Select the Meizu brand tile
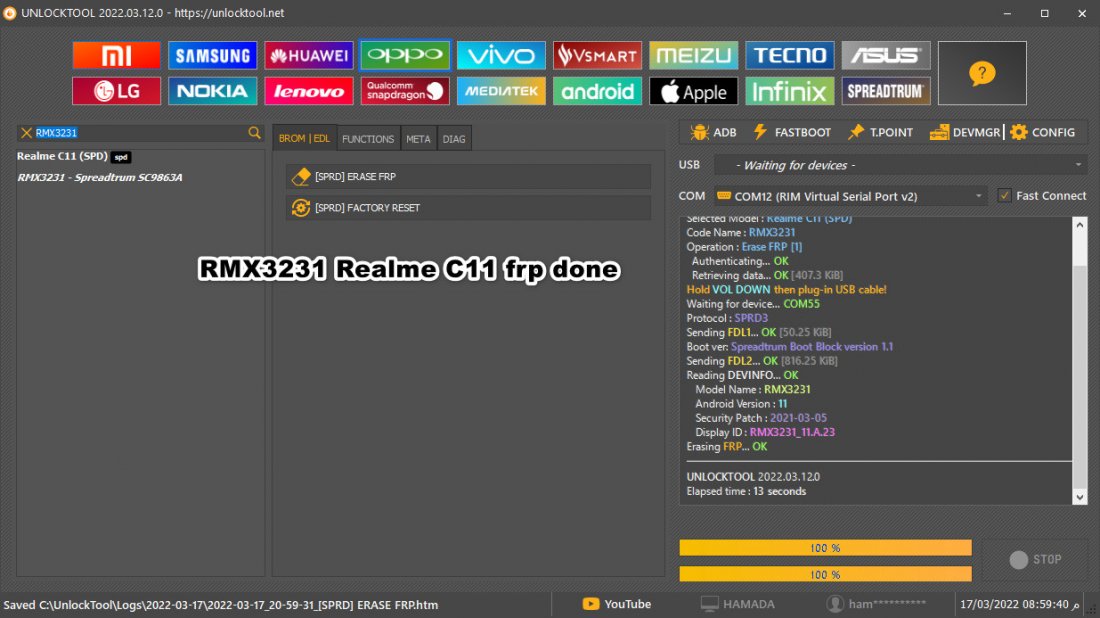1100x618 pixels. [x=693, y=55]
